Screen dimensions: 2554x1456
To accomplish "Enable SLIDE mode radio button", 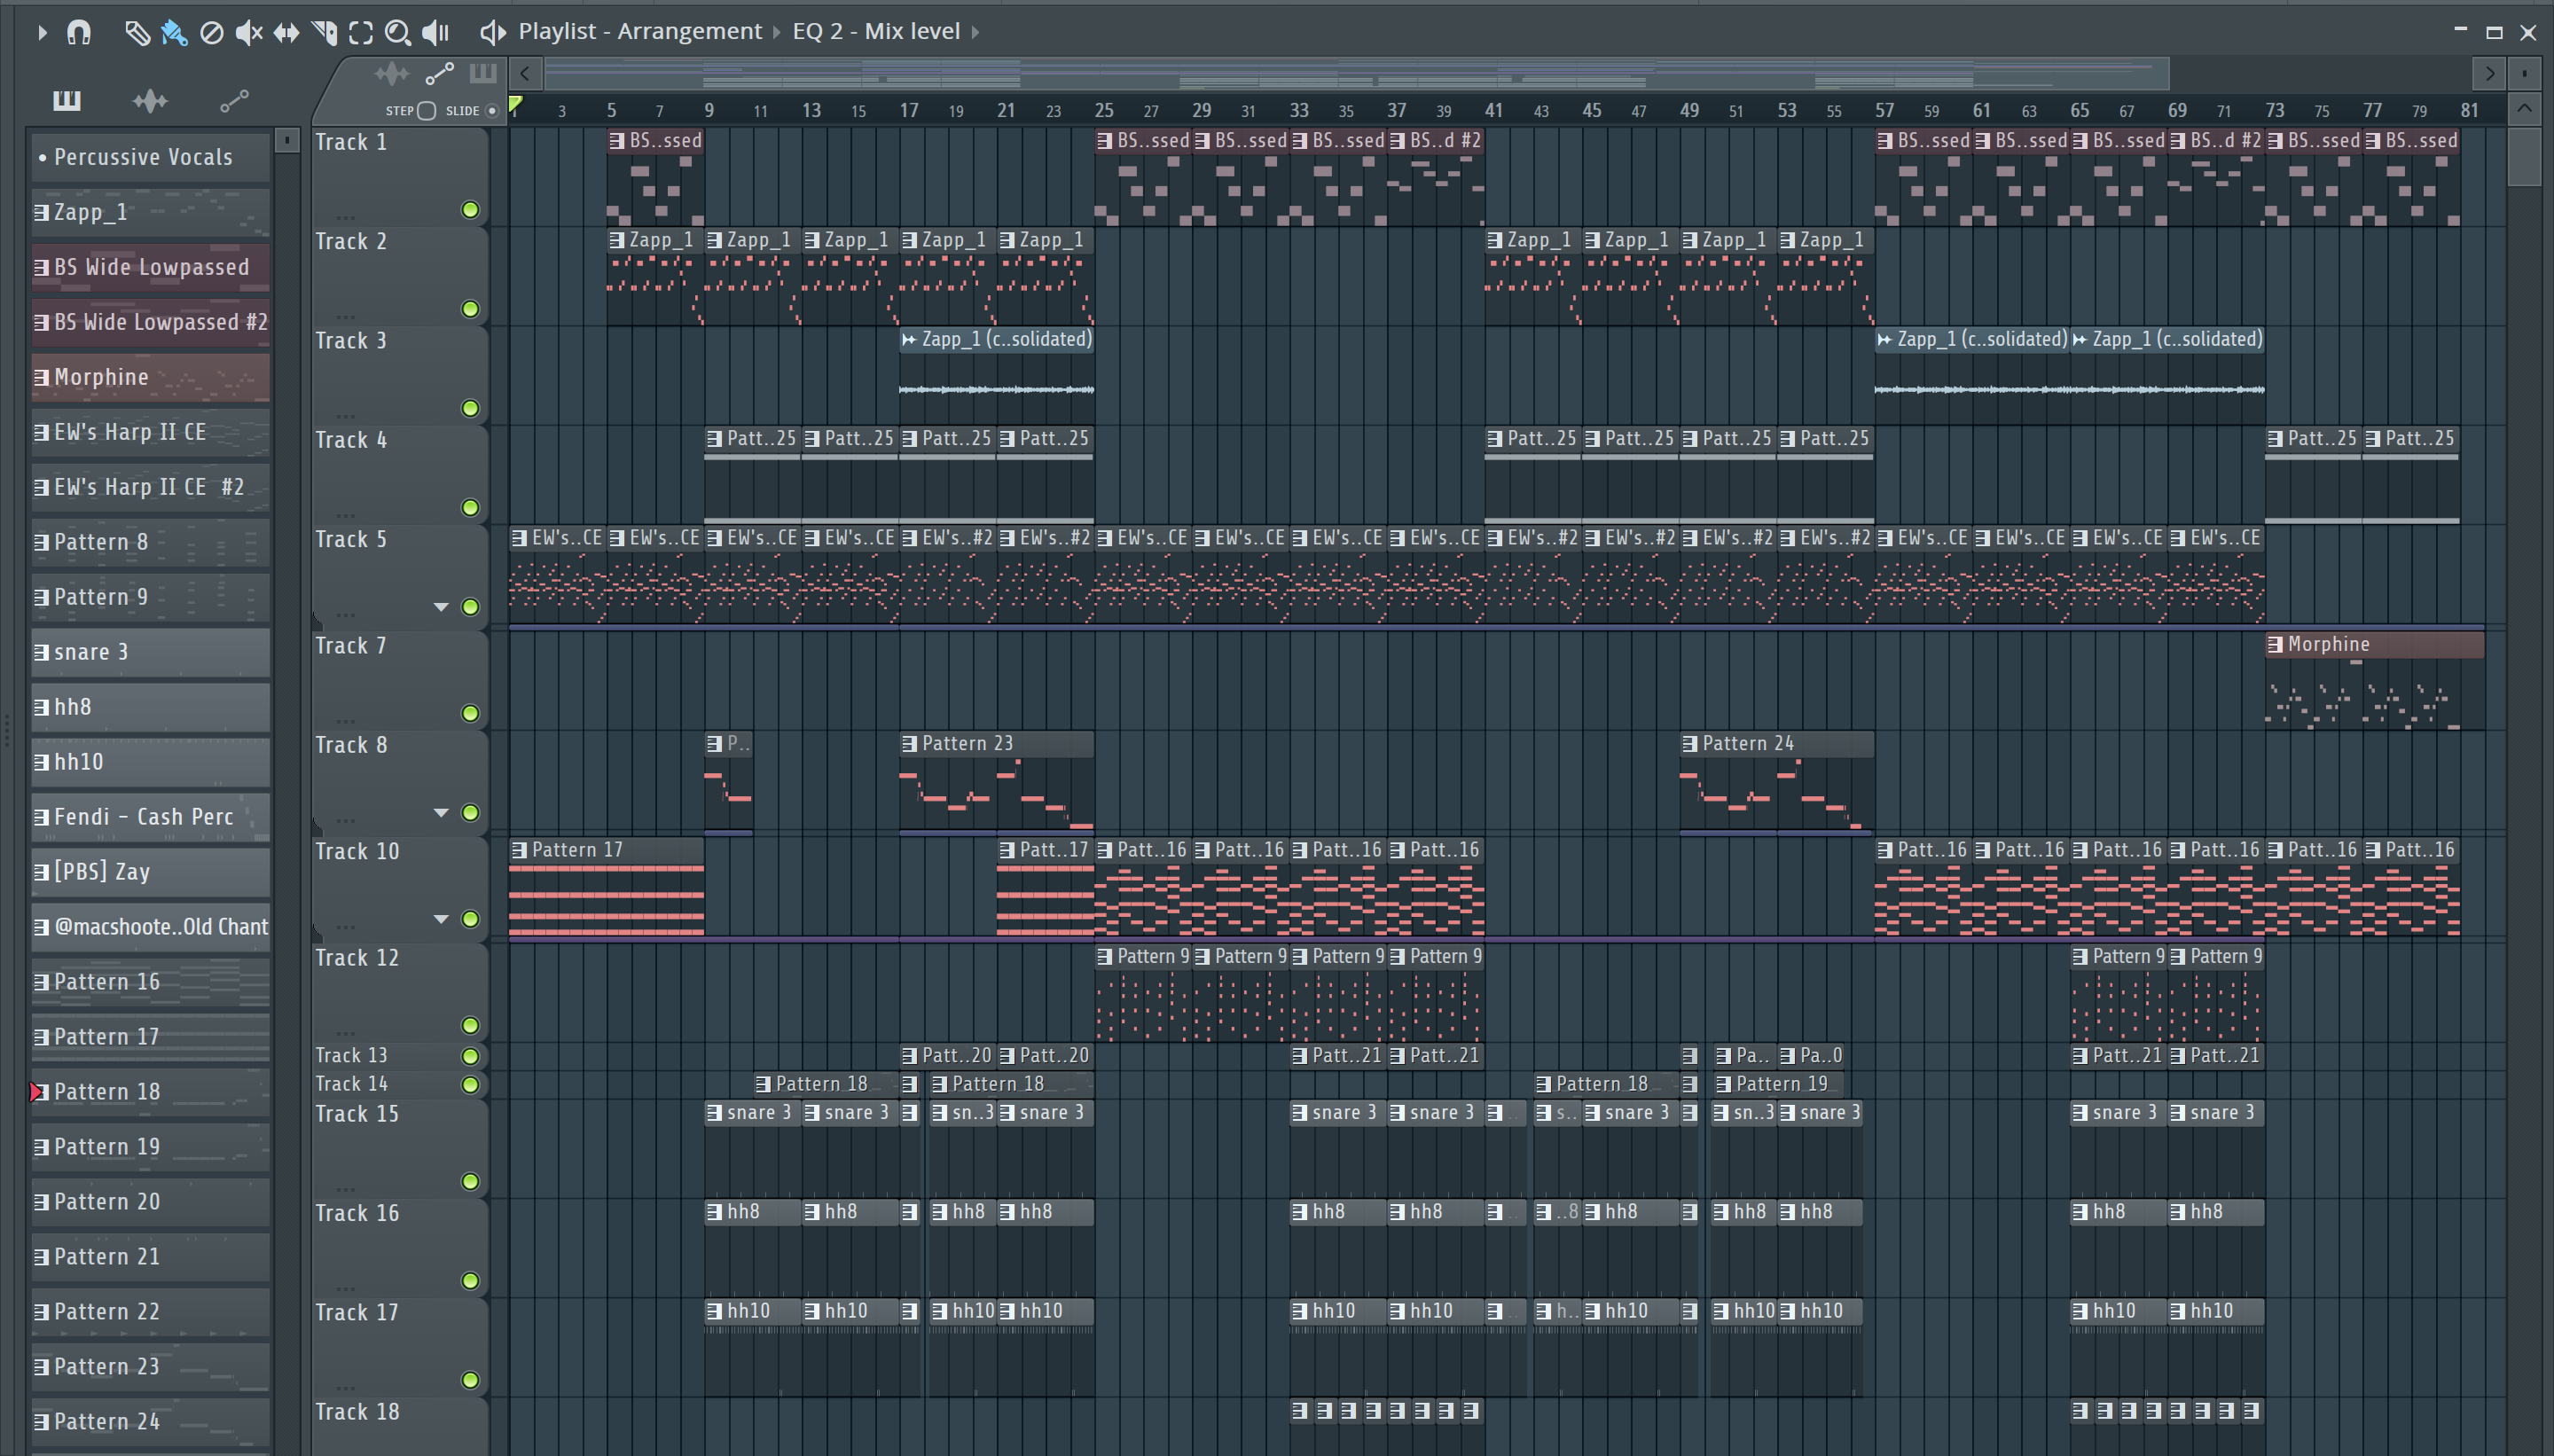I will coord(491,111).
